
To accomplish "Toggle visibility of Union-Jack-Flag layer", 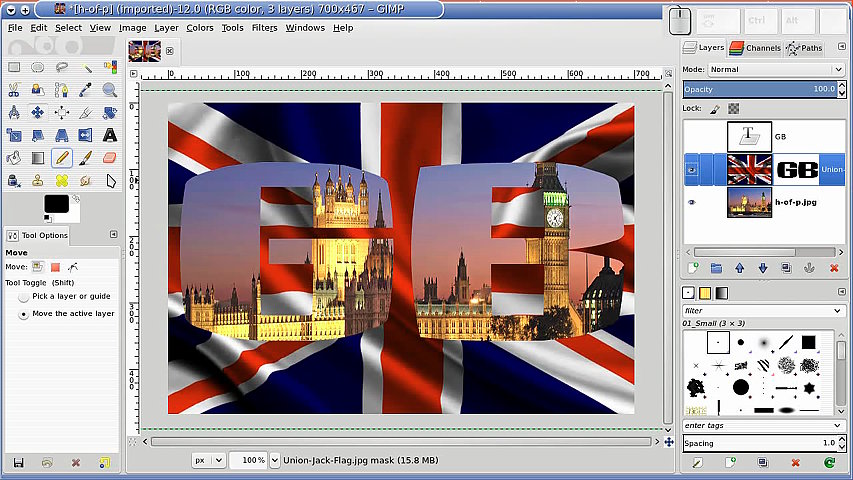I will 691,170.
